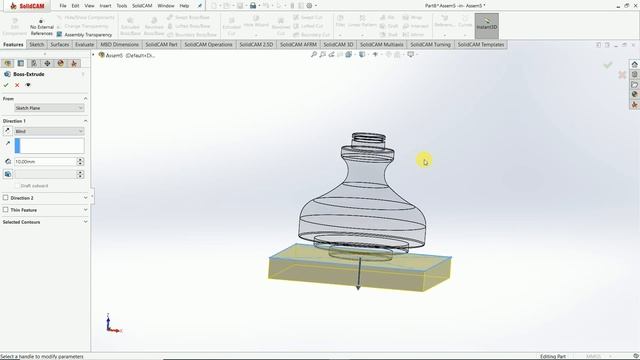Accept the Boss-Extrude with green checkmark
640x360 pixels.
click(x=6, y=85)
